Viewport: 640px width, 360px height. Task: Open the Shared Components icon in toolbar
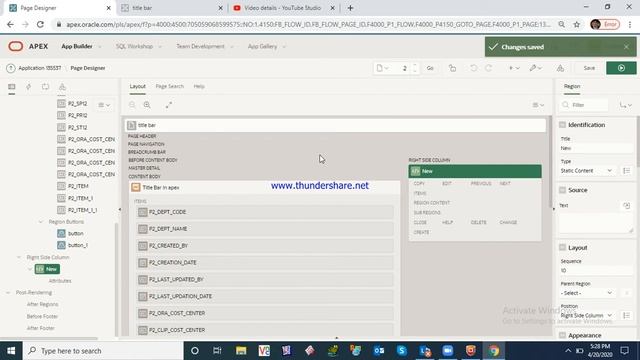click(x=560, y=68)
